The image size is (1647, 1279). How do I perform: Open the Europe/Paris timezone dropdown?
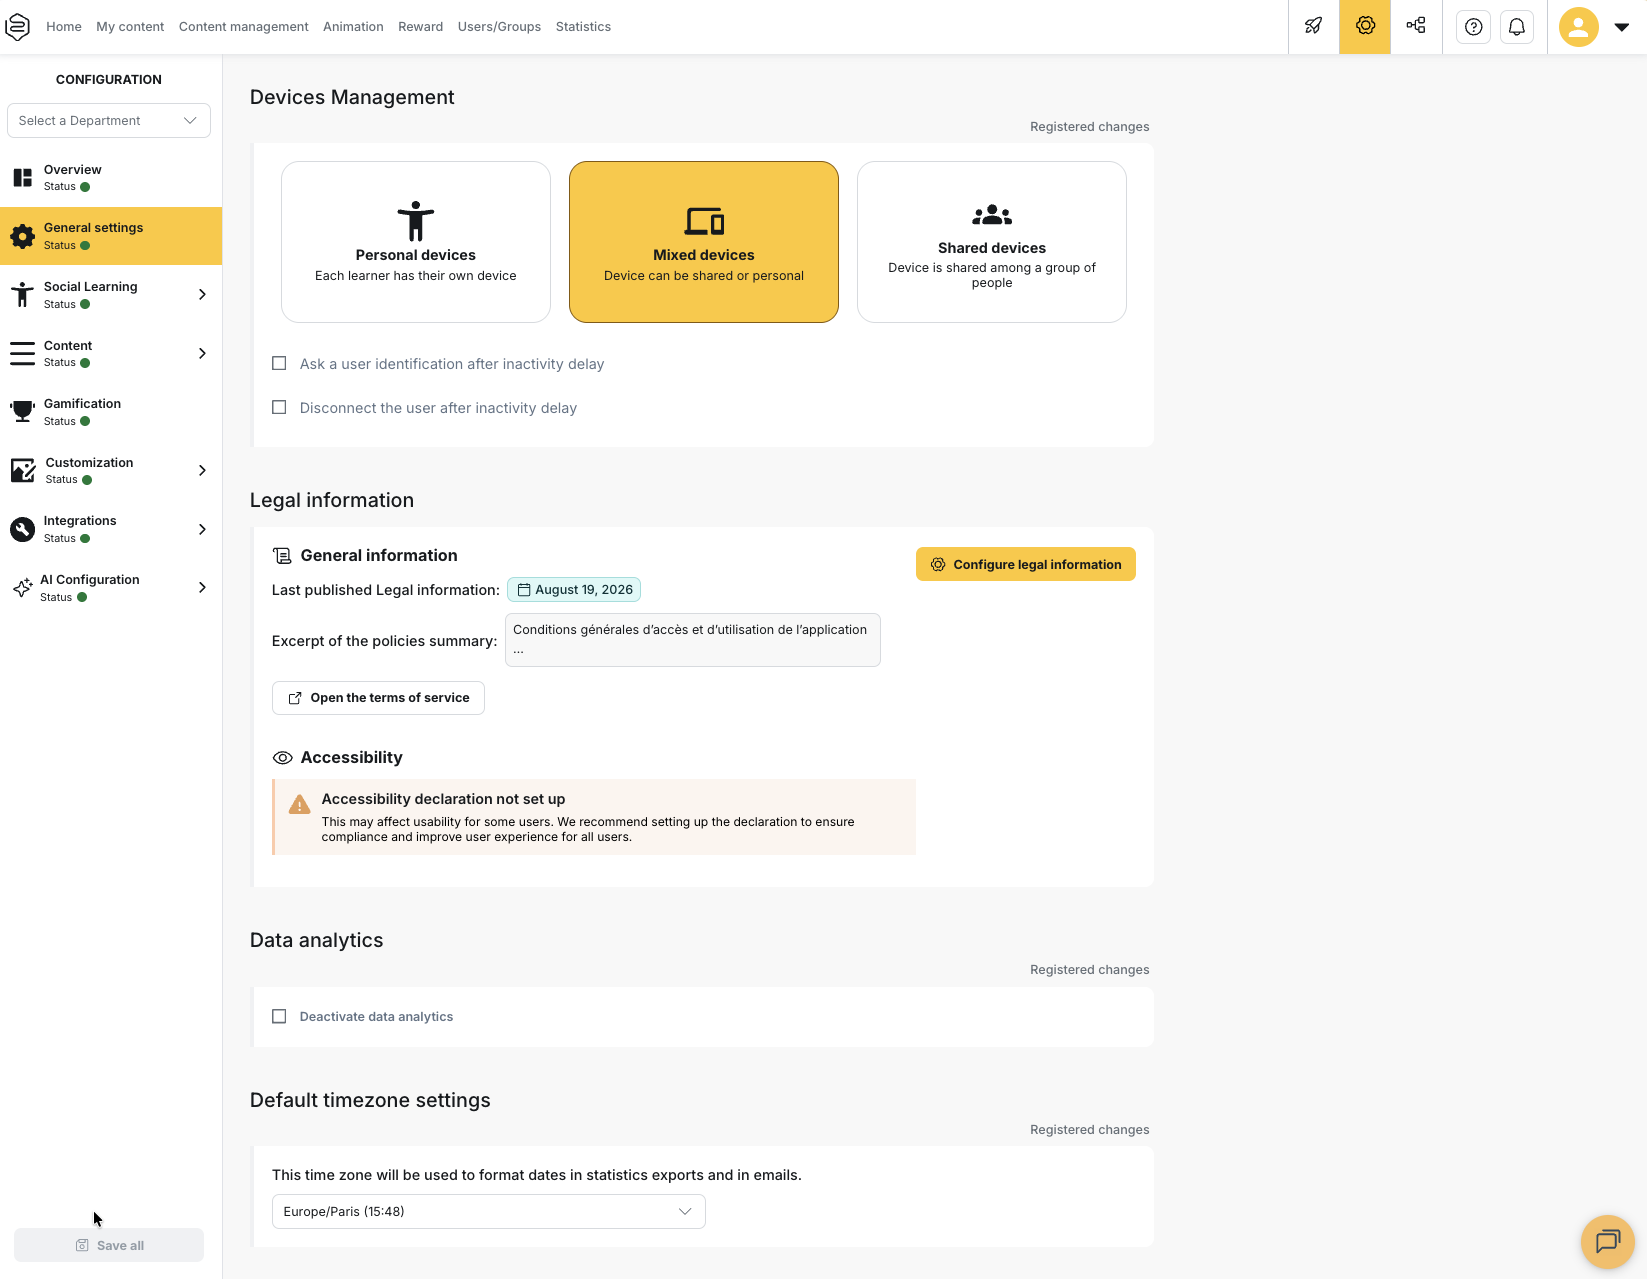(489, 1212)
